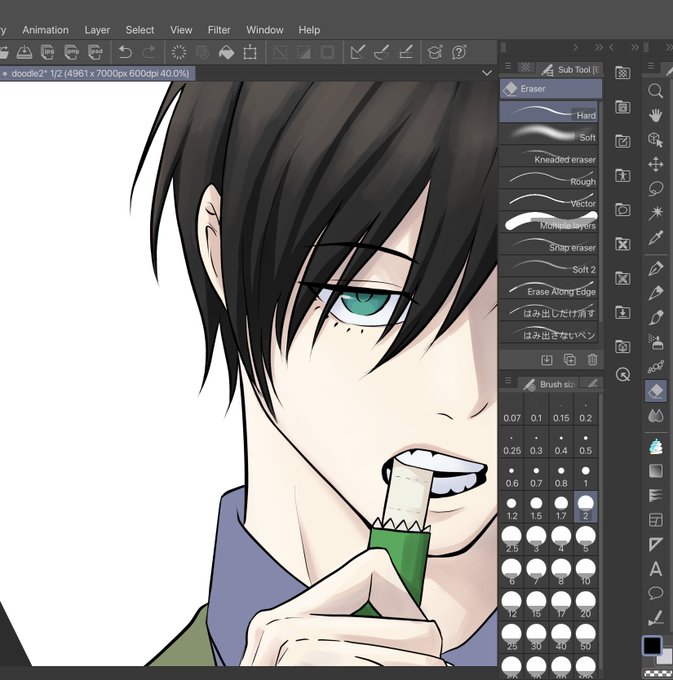Select the Eraser tool in toolbar
This screenshot has width=673, height=680.
pyautogui.click(x=656, y=391)
